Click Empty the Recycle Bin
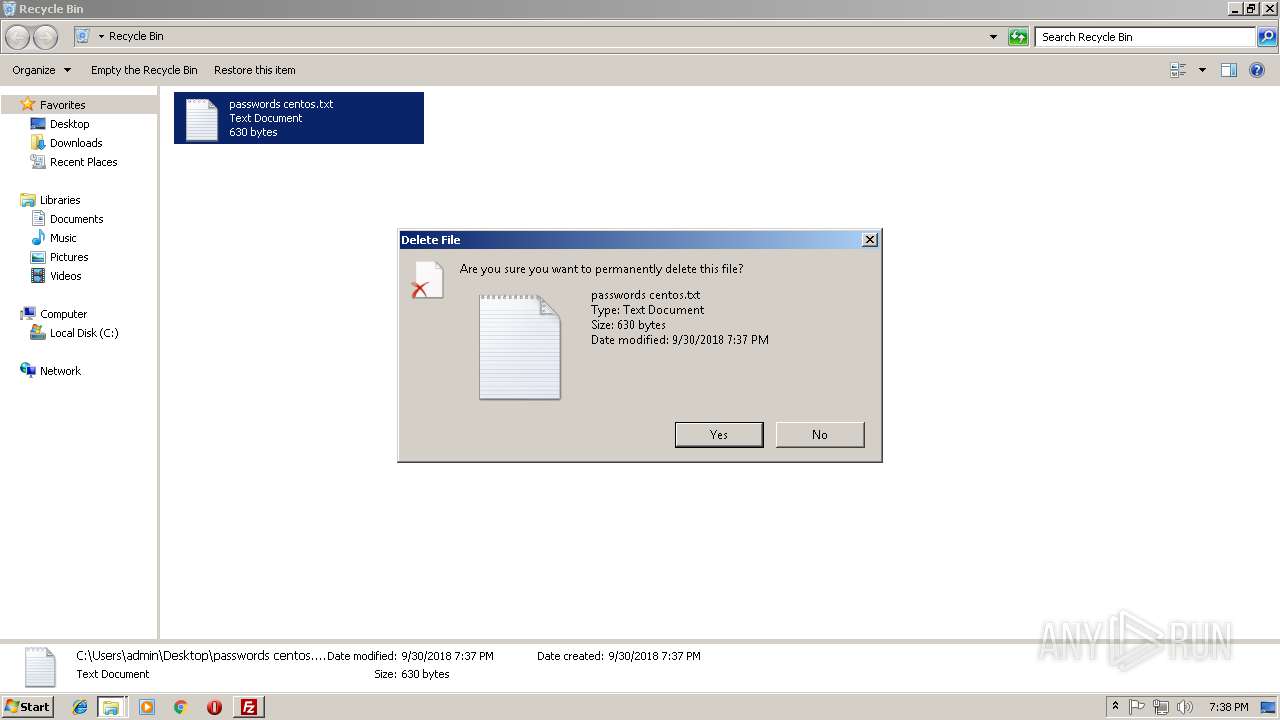The width and height of the screenshot is (1280, 720). click(144, 70)
